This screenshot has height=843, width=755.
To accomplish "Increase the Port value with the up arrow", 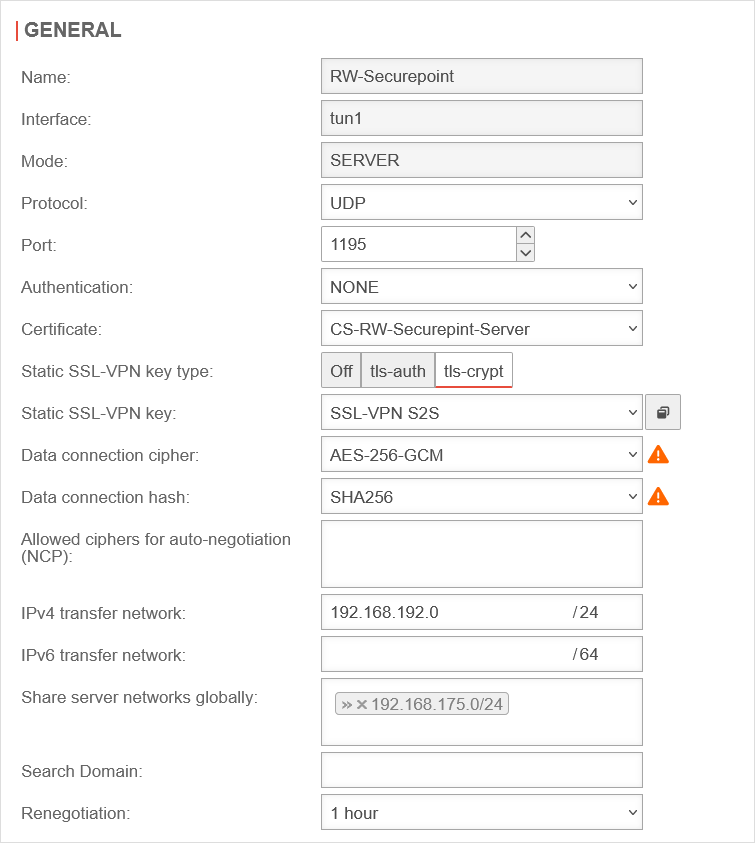I will (526, 234).
